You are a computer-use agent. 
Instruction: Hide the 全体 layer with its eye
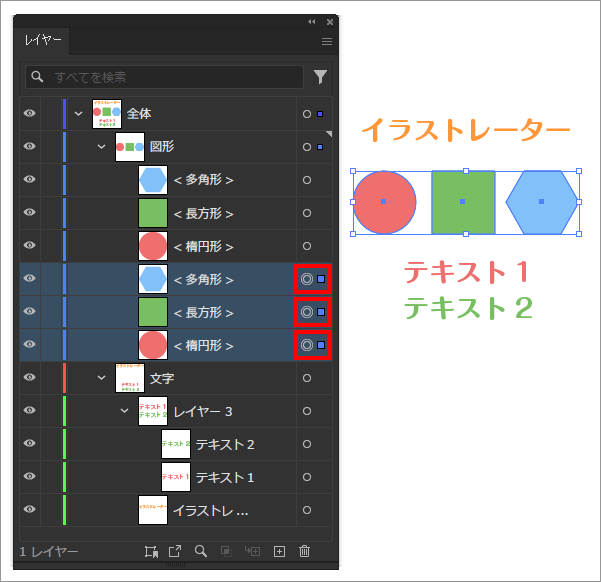pos(30,113)
